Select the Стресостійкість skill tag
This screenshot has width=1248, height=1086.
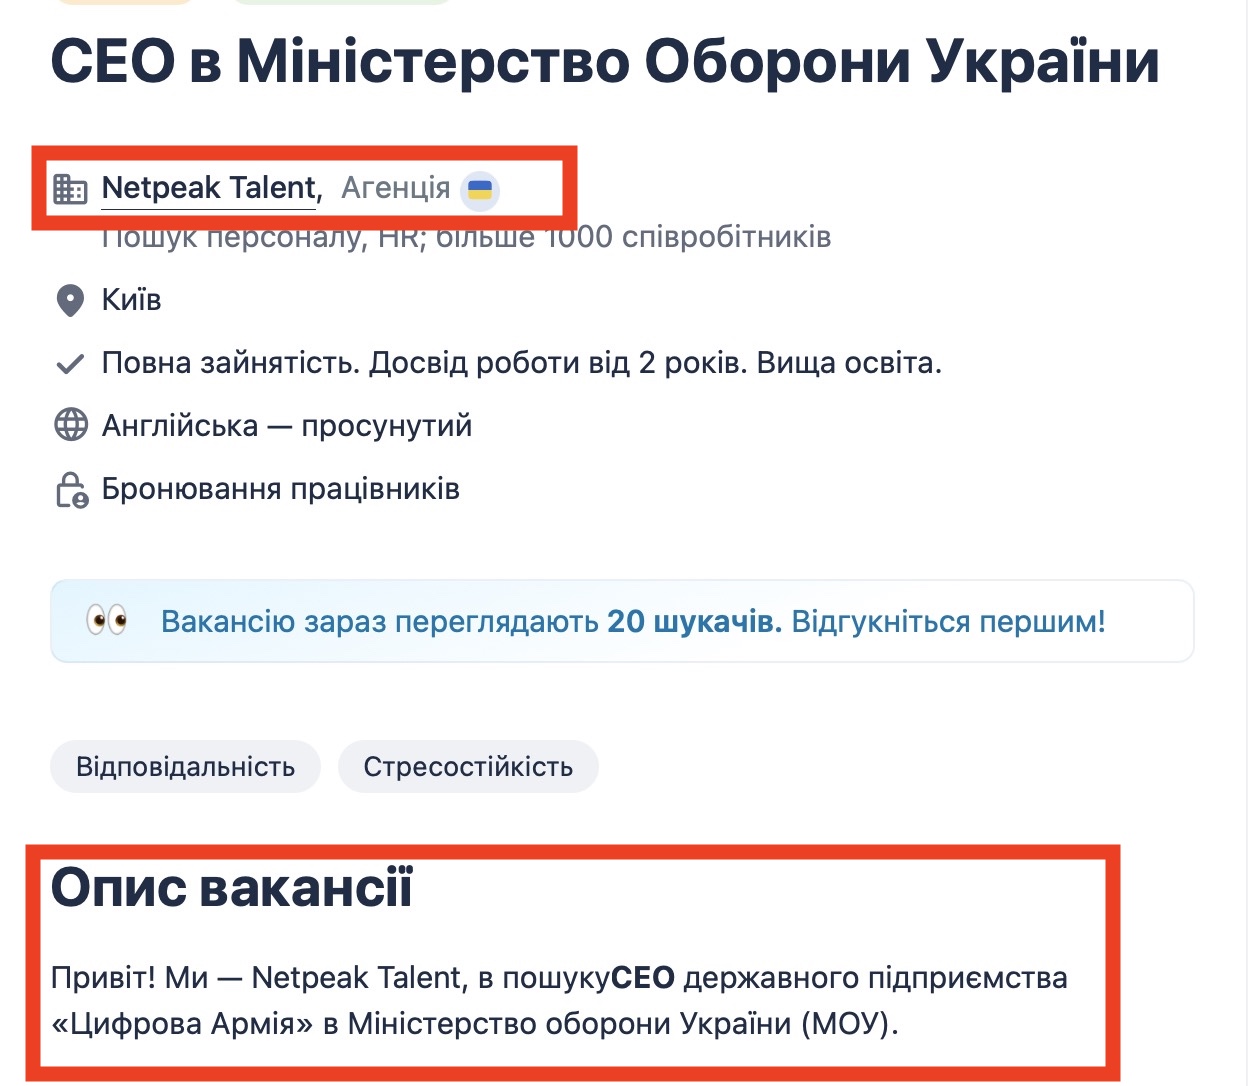point(468,767)
